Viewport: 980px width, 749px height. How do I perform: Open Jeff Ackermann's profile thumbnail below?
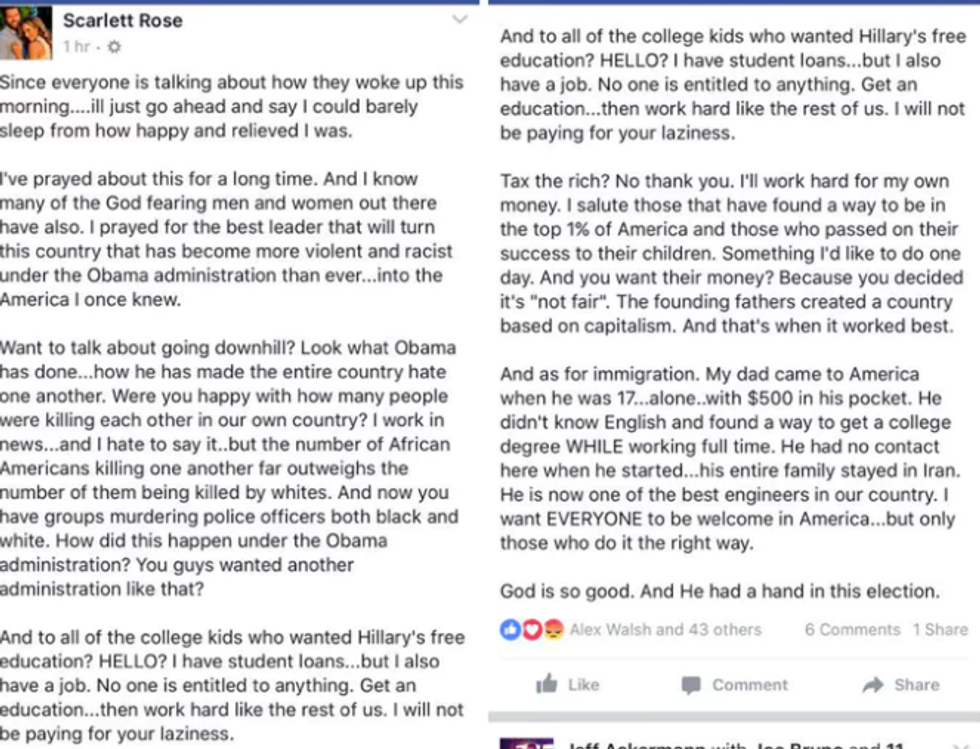point(526,743)
